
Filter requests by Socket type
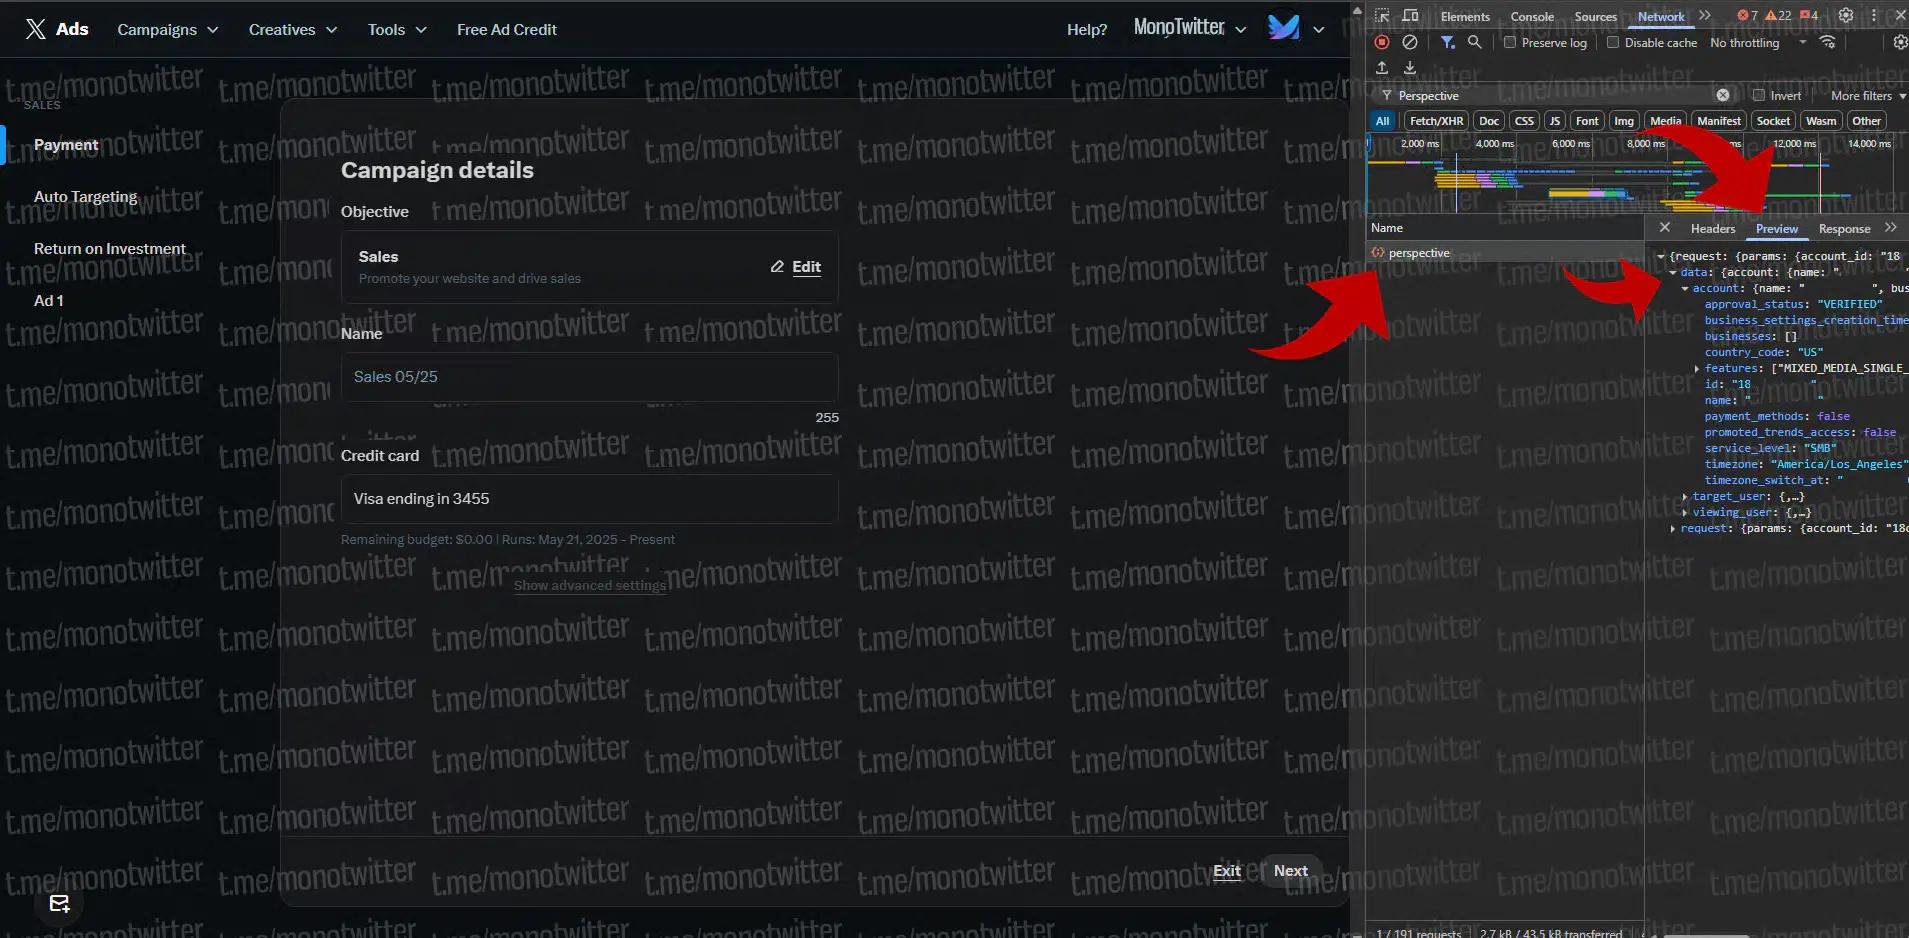[1773, 121]
